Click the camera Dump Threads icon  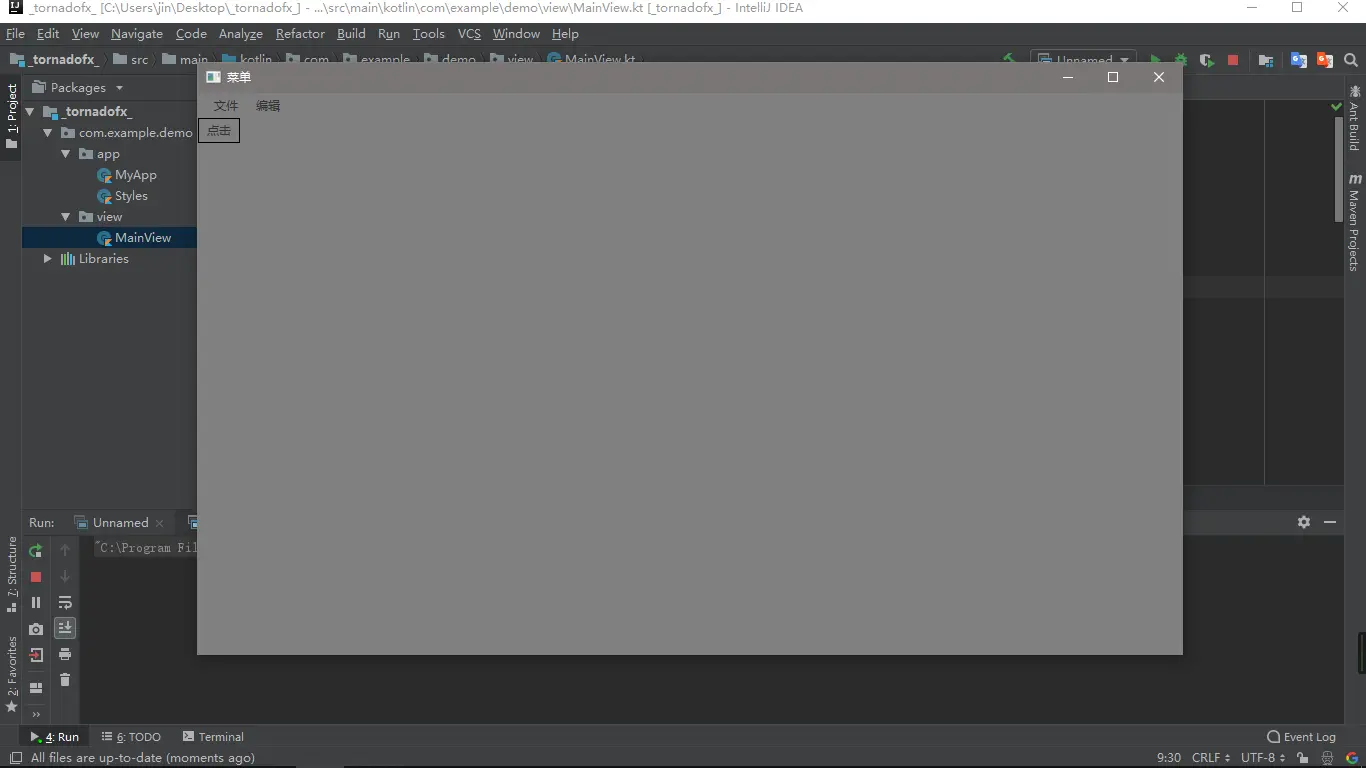click(x=36, y=629)
